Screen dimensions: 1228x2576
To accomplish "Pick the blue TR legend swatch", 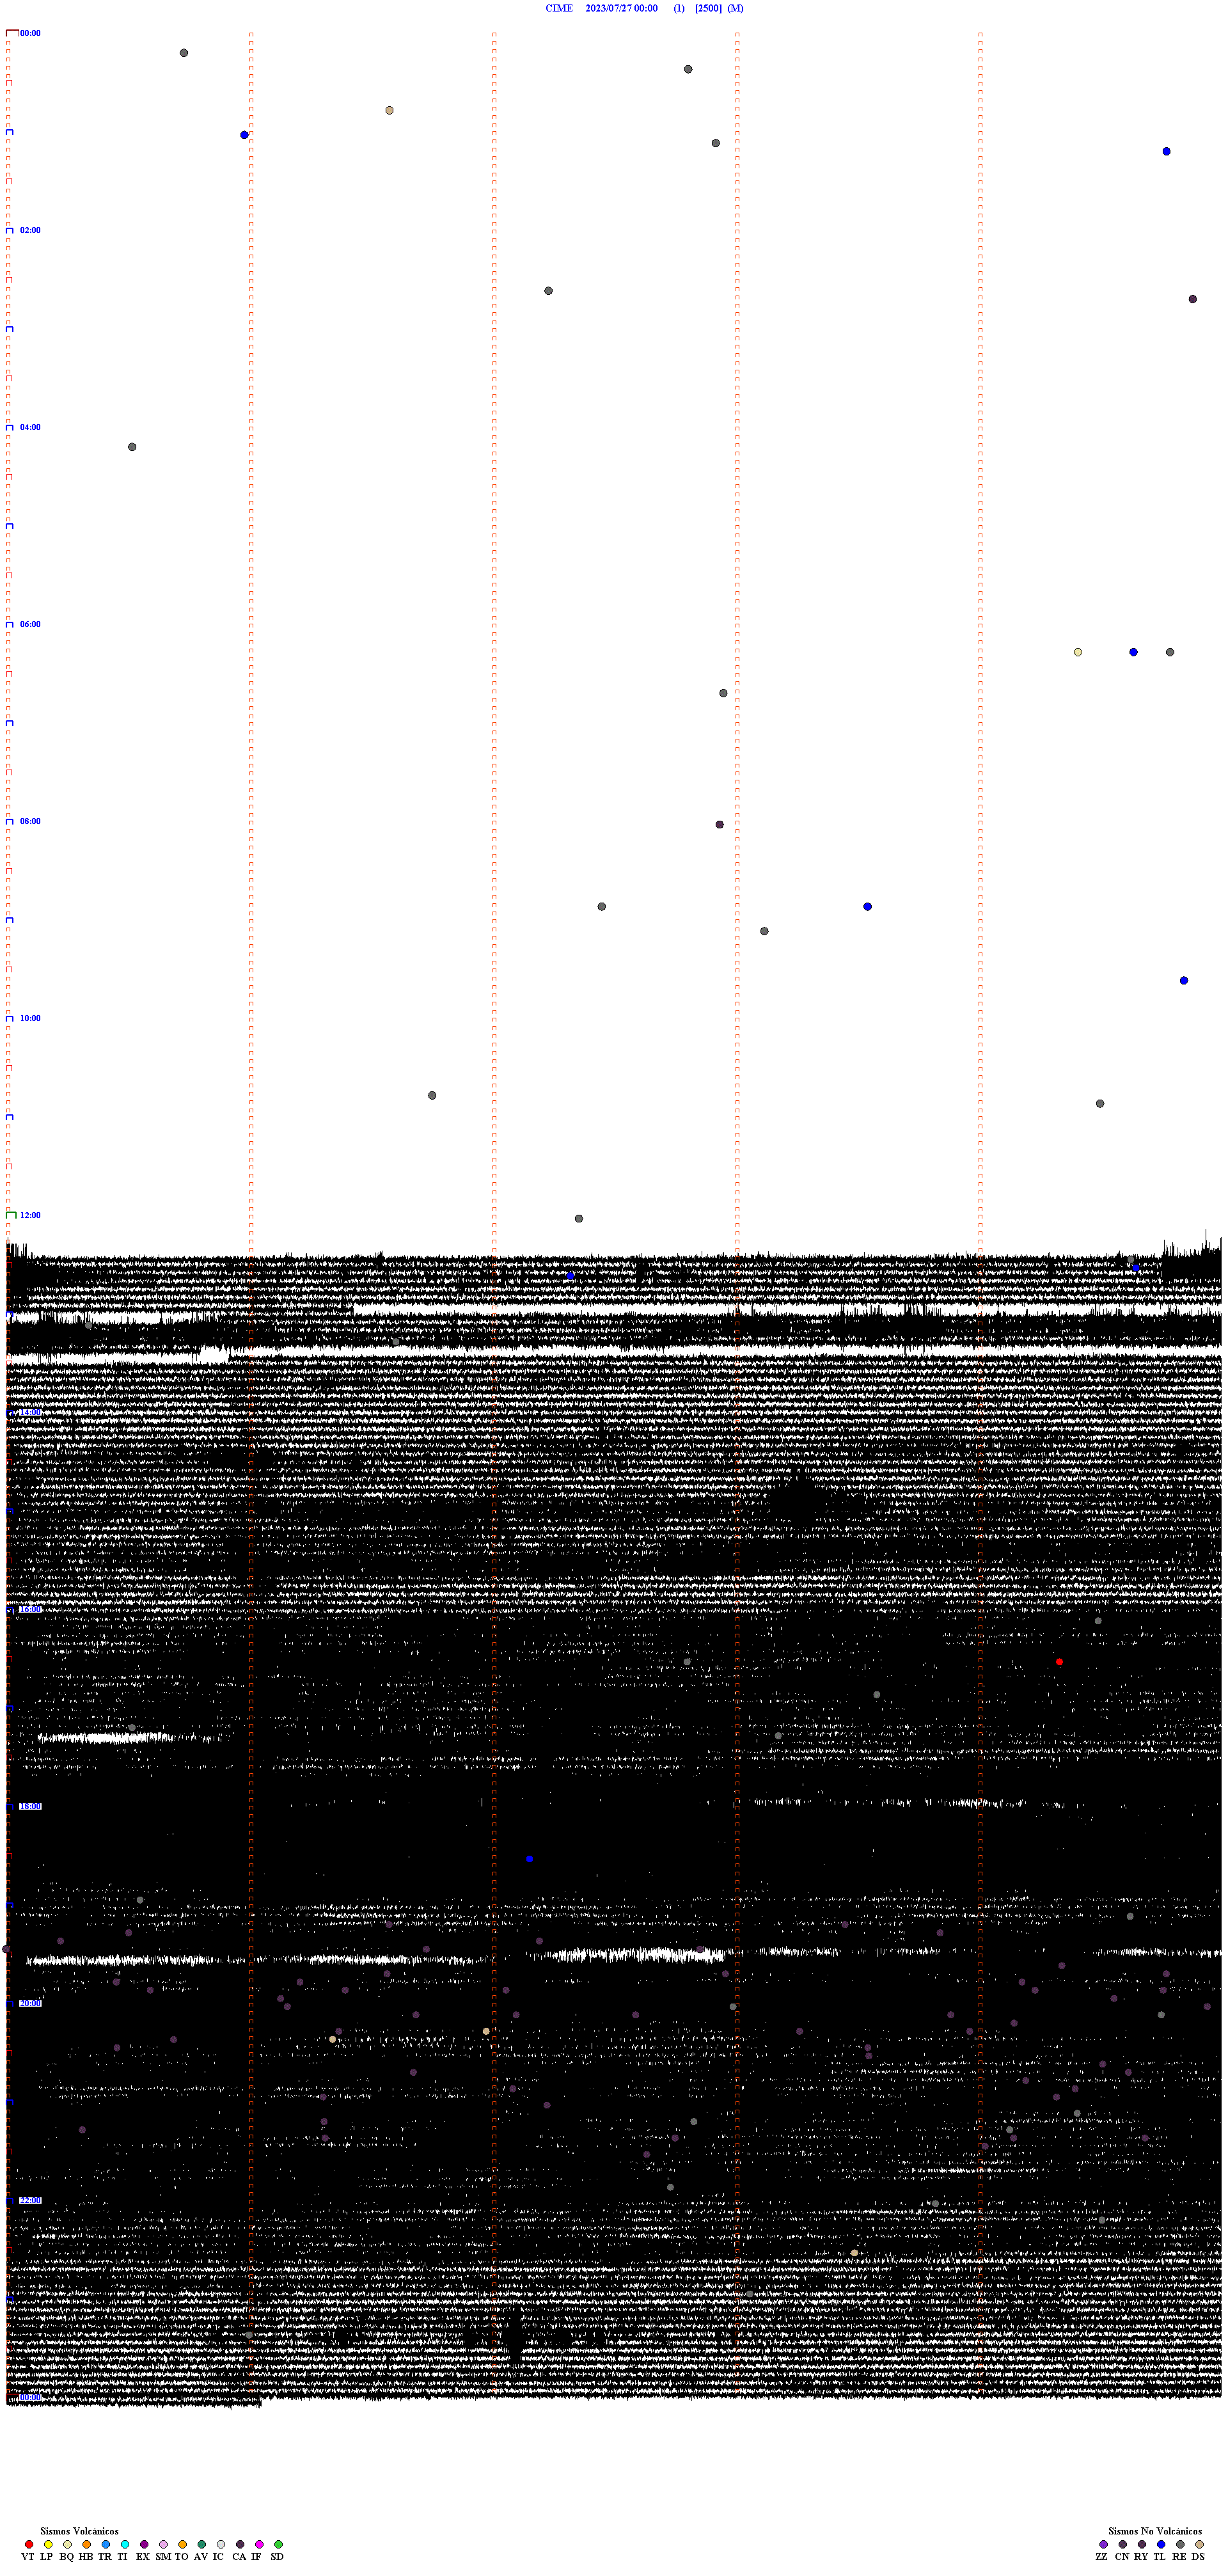I will coord(106,2545).
